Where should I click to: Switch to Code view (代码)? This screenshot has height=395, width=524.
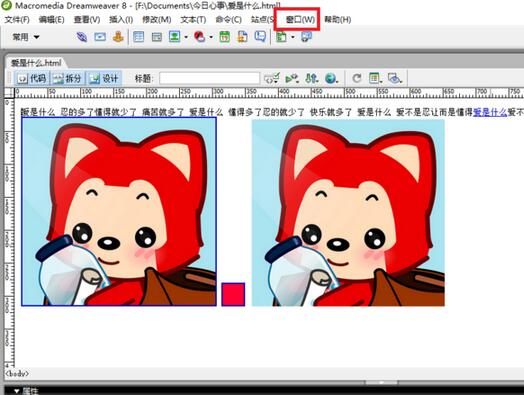31,79
